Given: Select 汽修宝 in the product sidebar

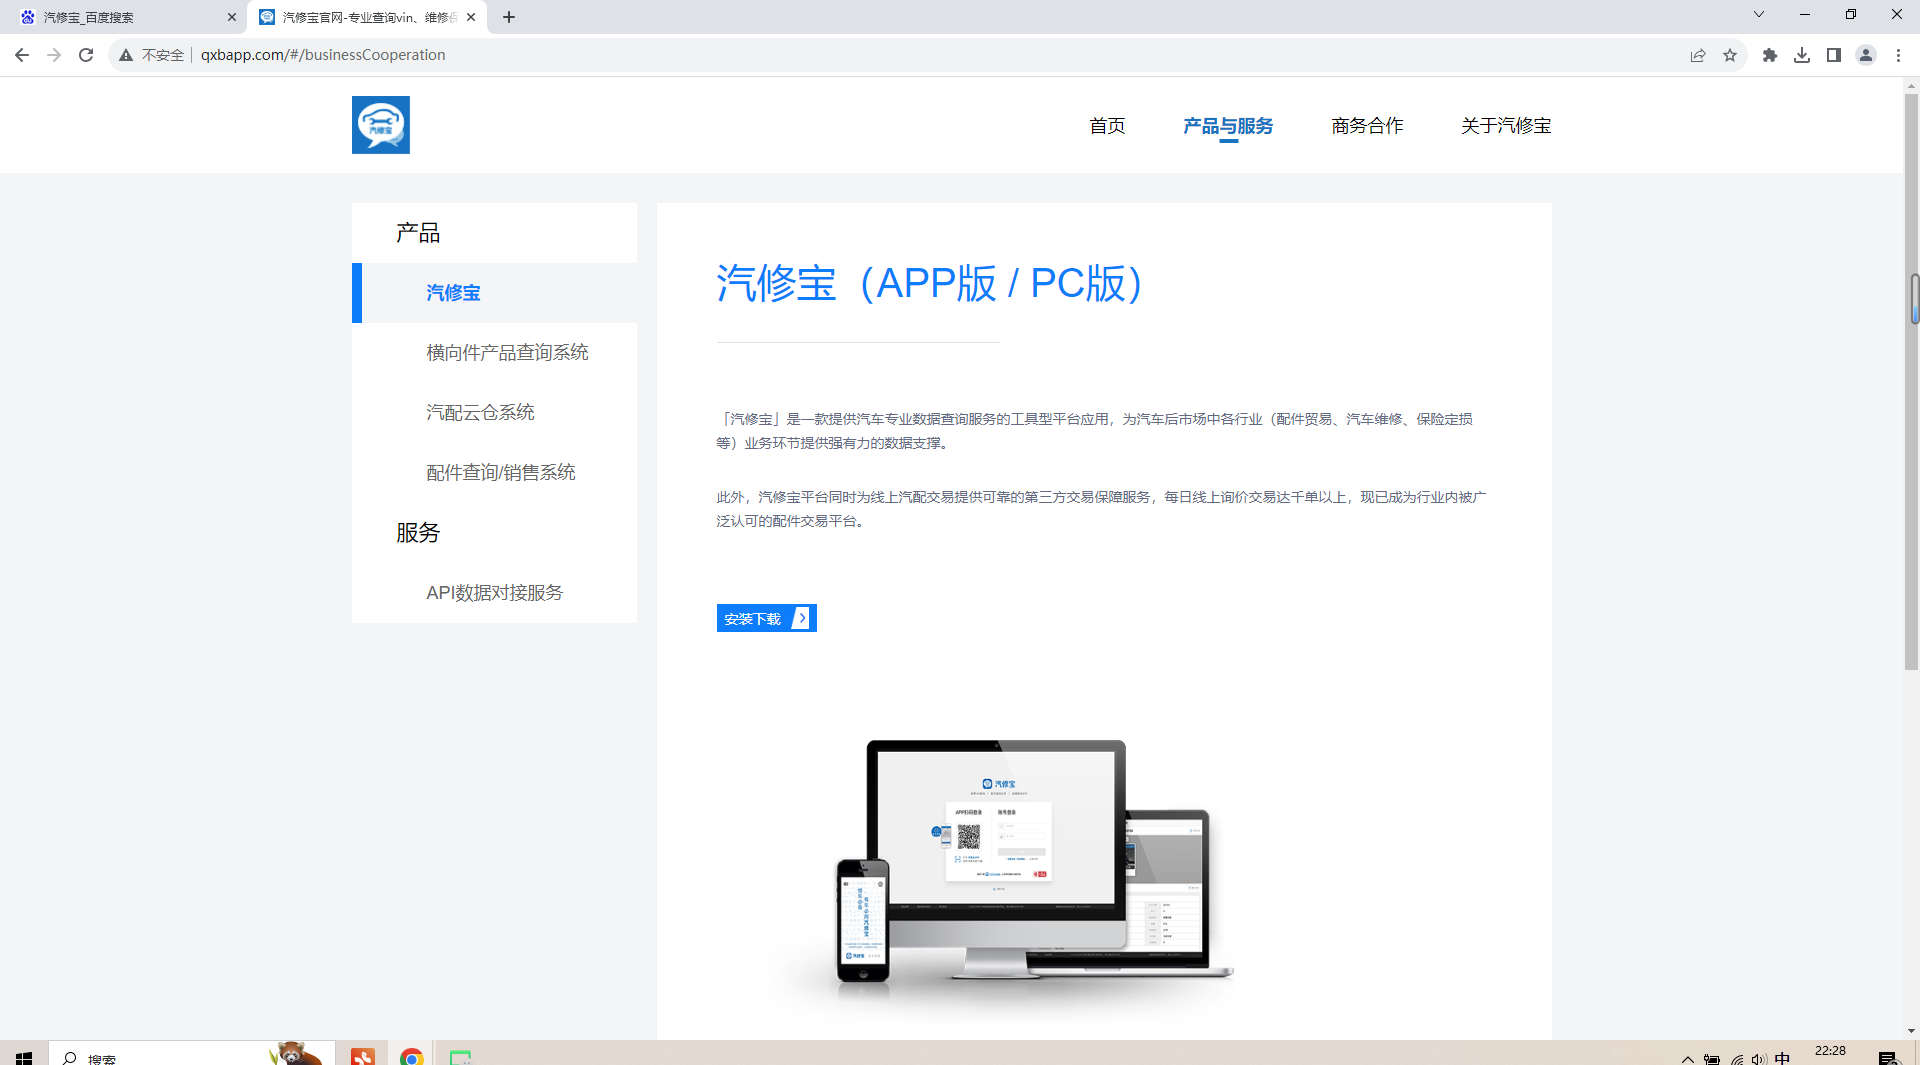Looking at the screenshot, I should [x=494, y=293].
